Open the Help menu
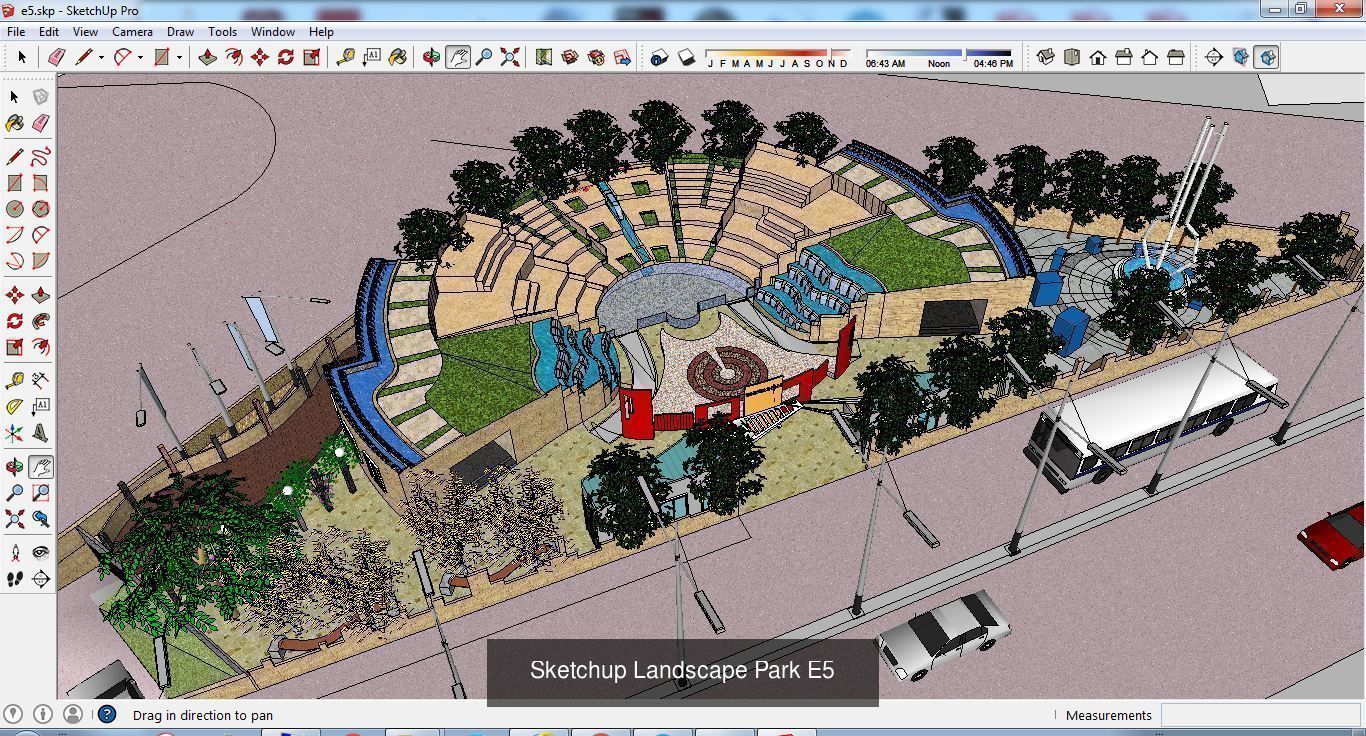 click(321, 31)
